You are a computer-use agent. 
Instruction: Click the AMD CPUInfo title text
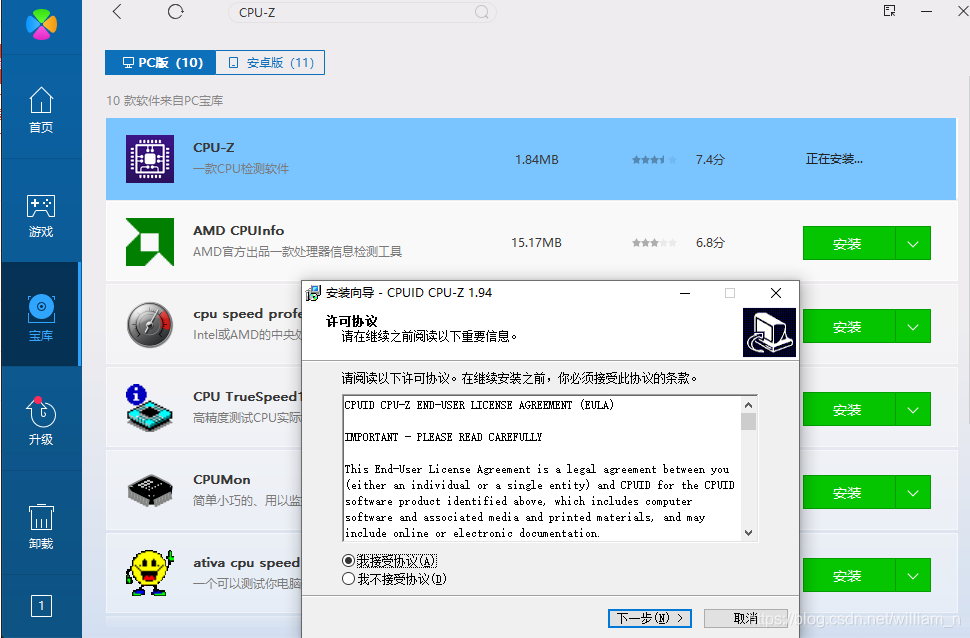(239, 231)
